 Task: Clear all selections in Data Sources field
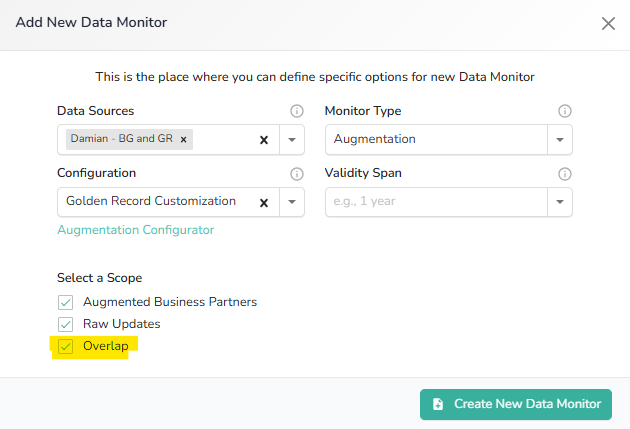264,140
